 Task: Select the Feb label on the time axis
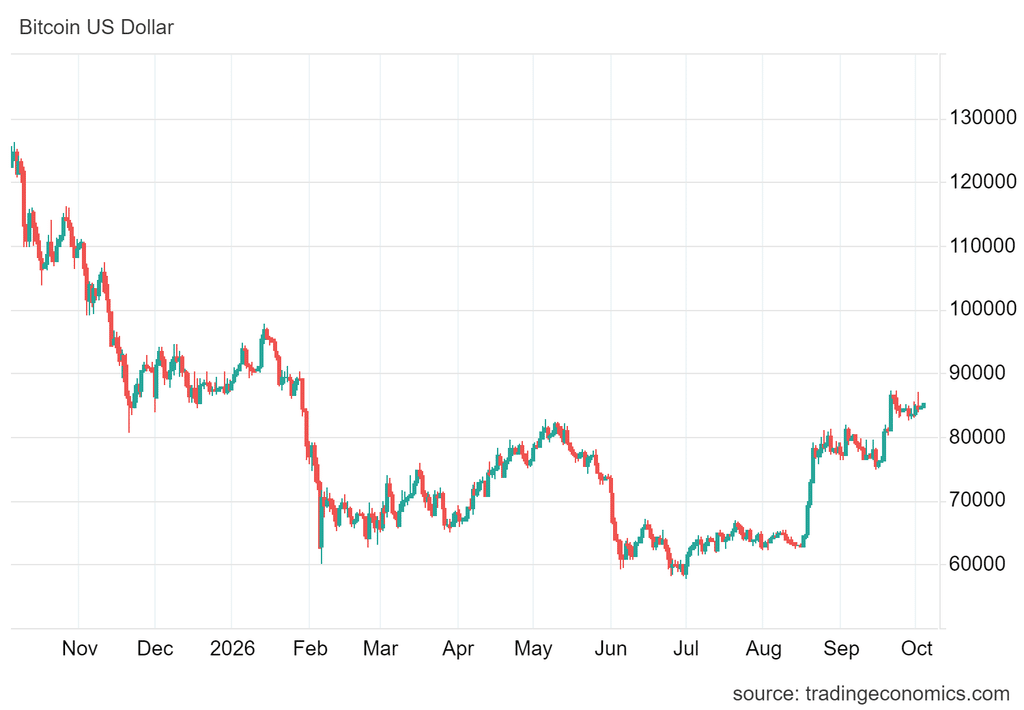[310, 648]
